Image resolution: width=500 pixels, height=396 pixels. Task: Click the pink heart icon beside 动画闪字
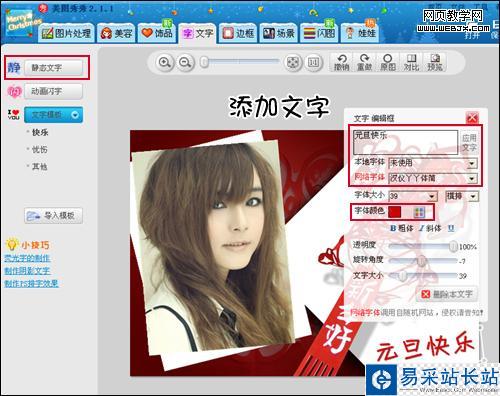(x=14, y=91)
